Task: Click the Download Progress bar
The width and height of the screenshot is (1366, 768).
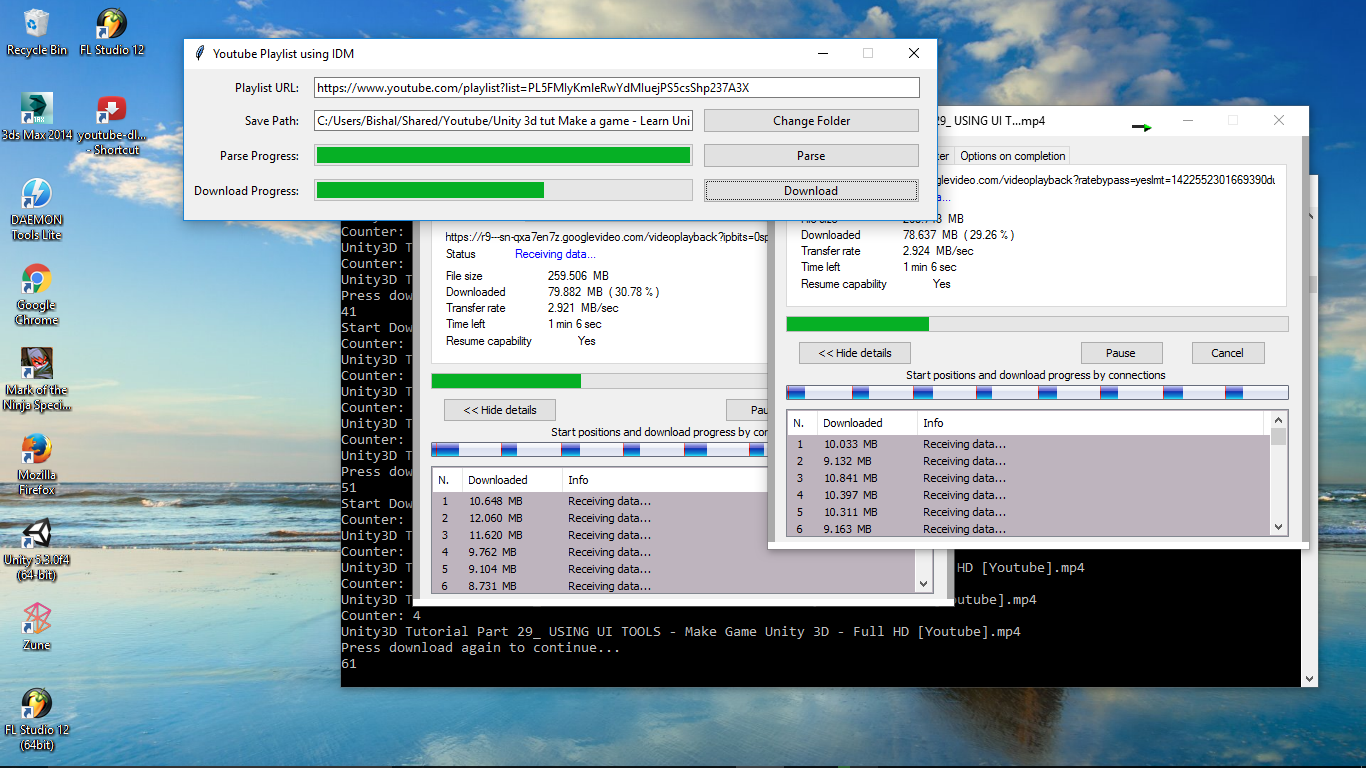Action: coord(503,190)
